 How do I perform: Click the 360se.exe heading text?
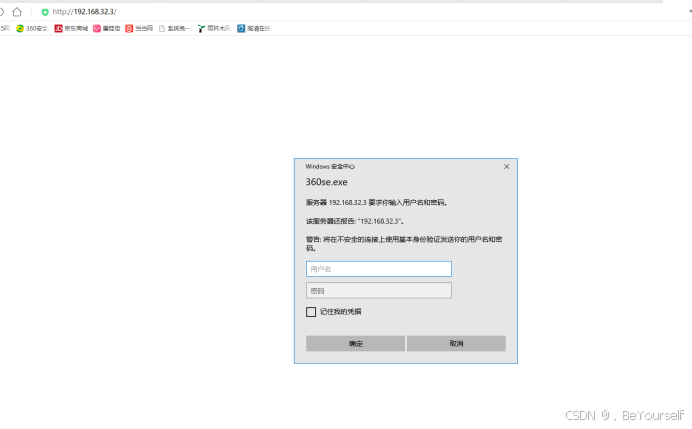coord(327,182)
